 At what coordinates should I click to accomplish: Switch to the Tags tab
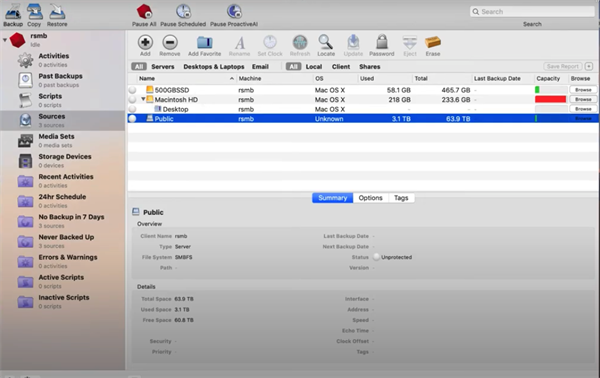pyautogui.click(x=401, y=198)
